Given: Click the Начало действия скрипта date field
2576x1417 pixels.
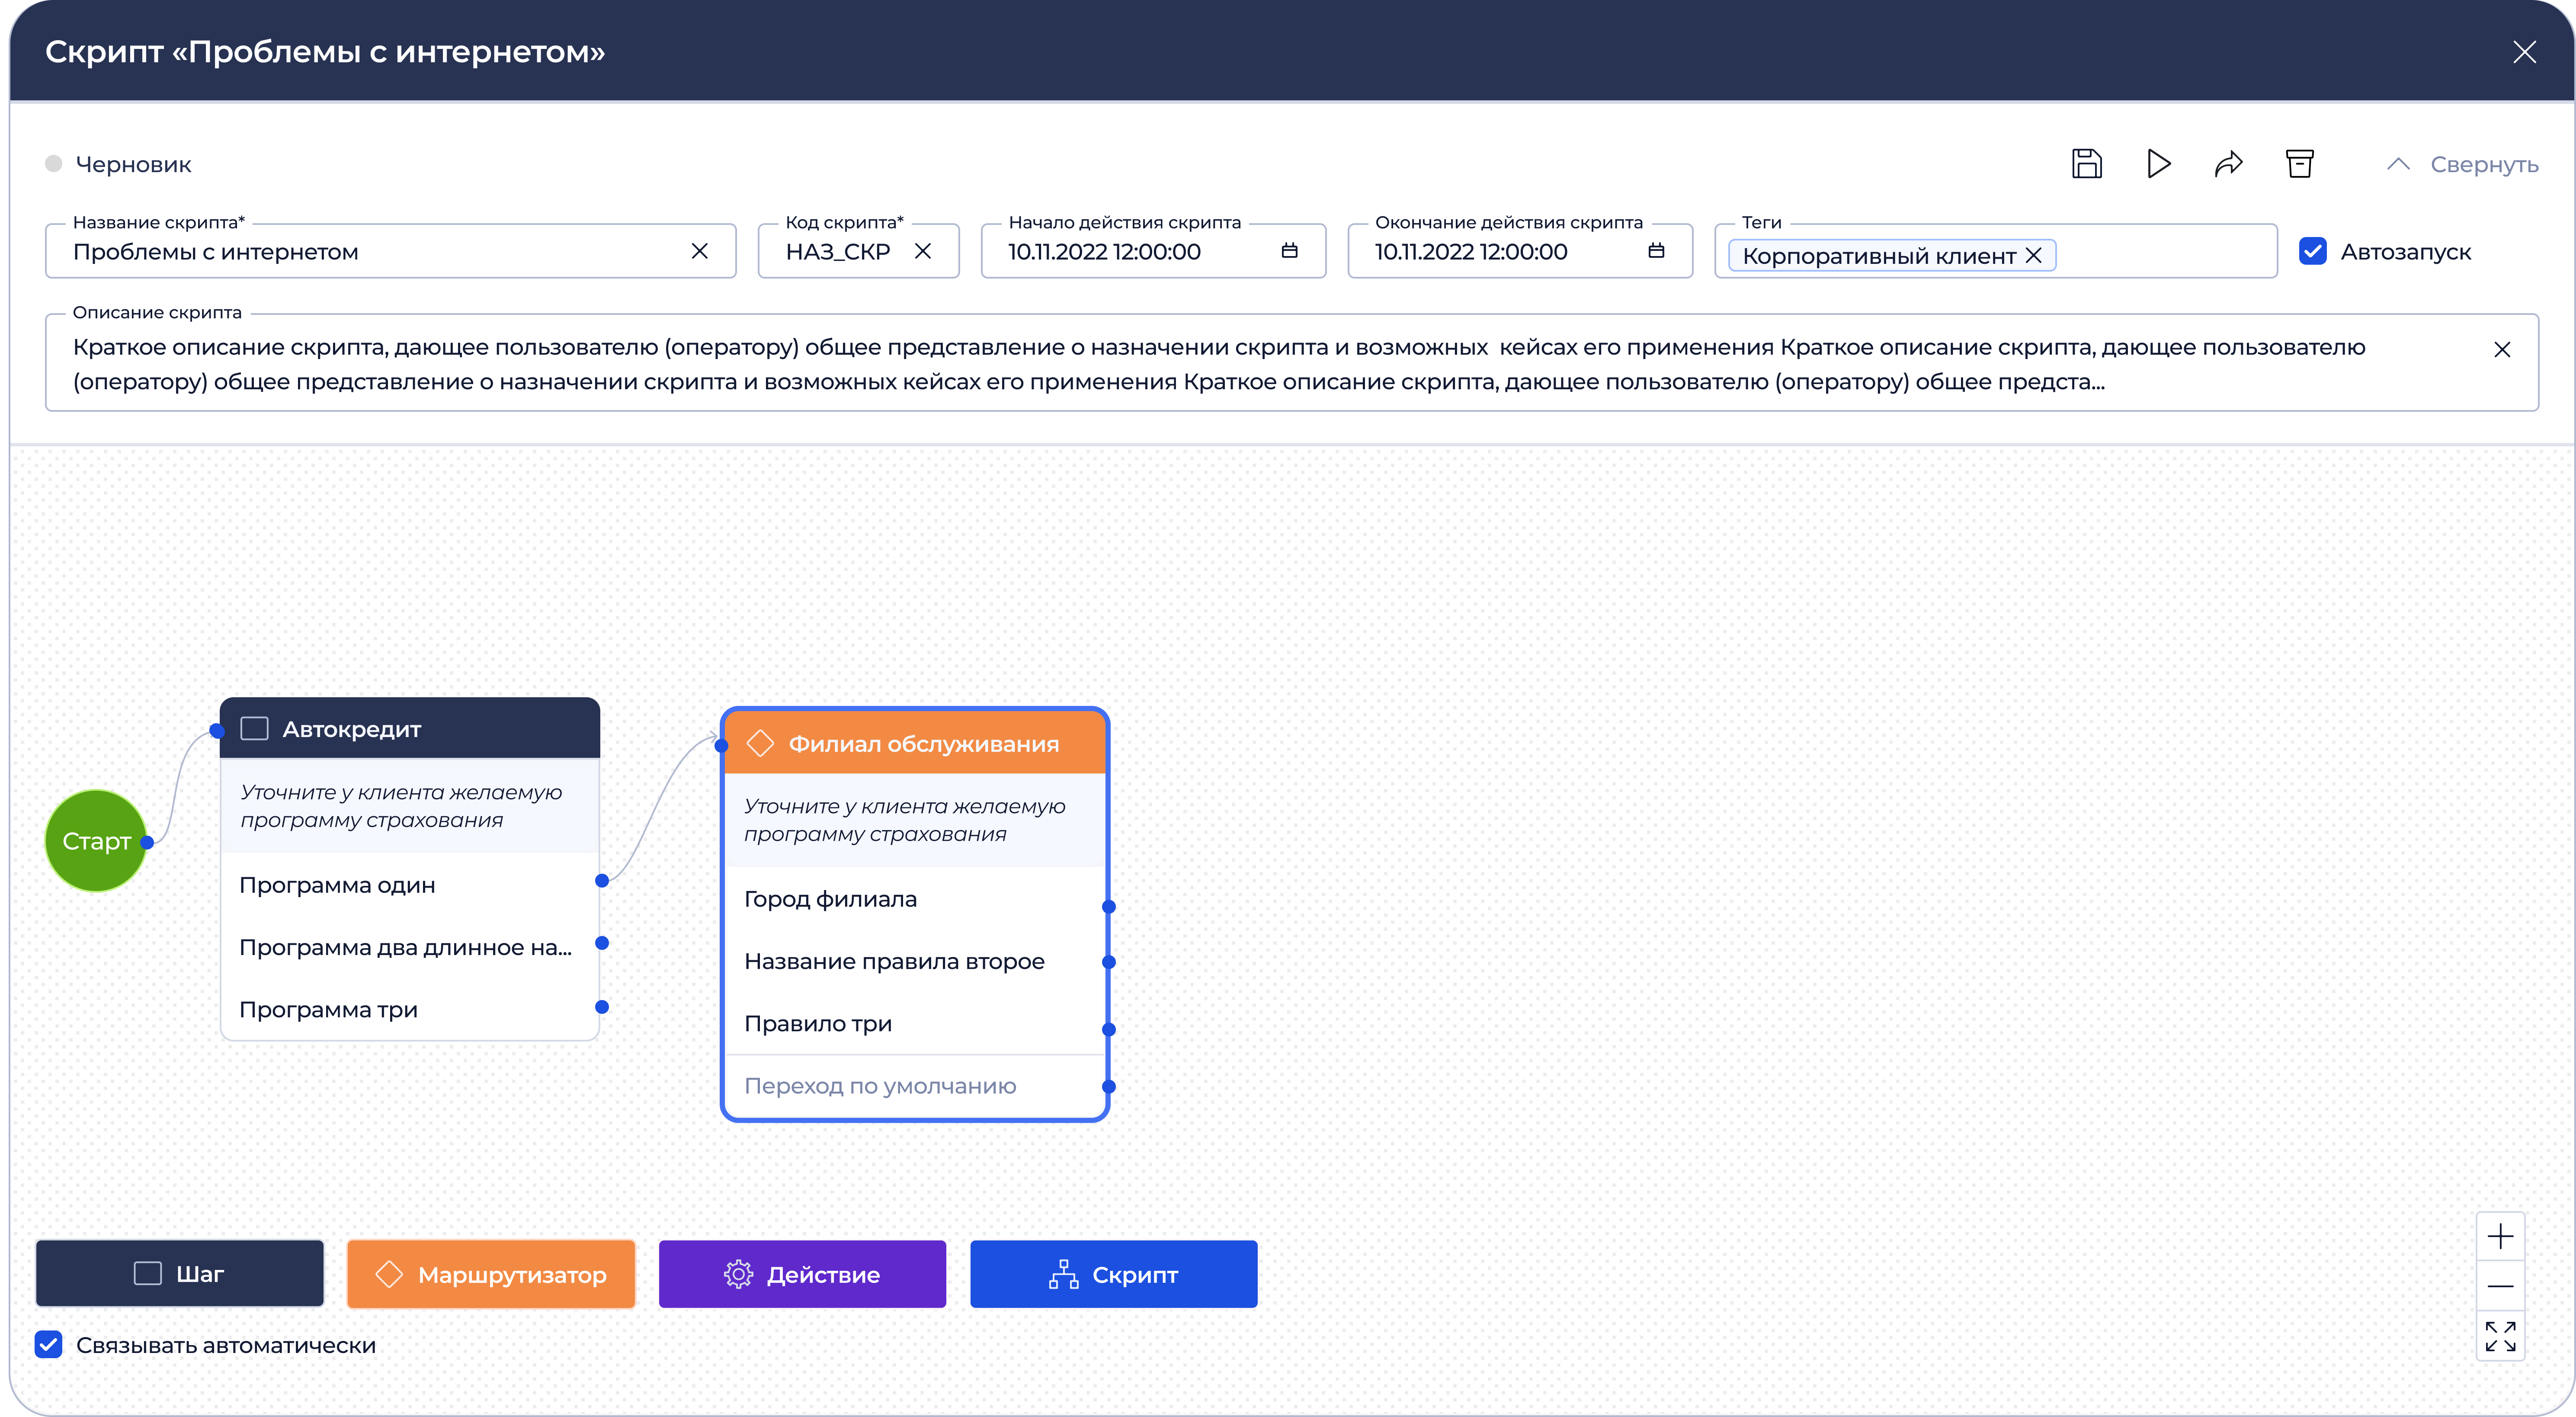Looking at the screenshot, I should (1153, 251).
